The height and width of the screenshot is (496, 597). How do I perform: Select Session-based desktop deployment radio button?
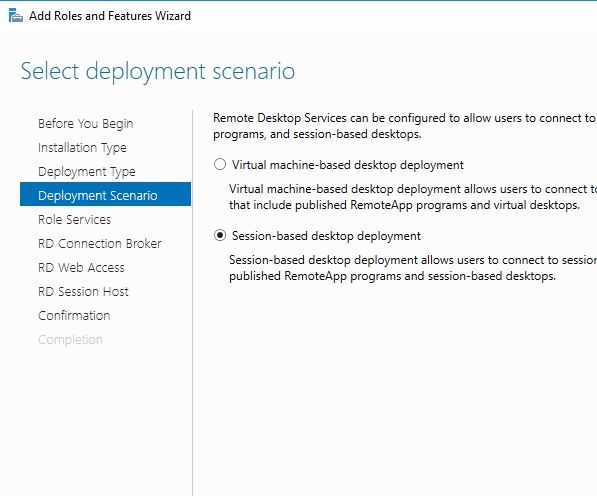[x=220, y=236]
